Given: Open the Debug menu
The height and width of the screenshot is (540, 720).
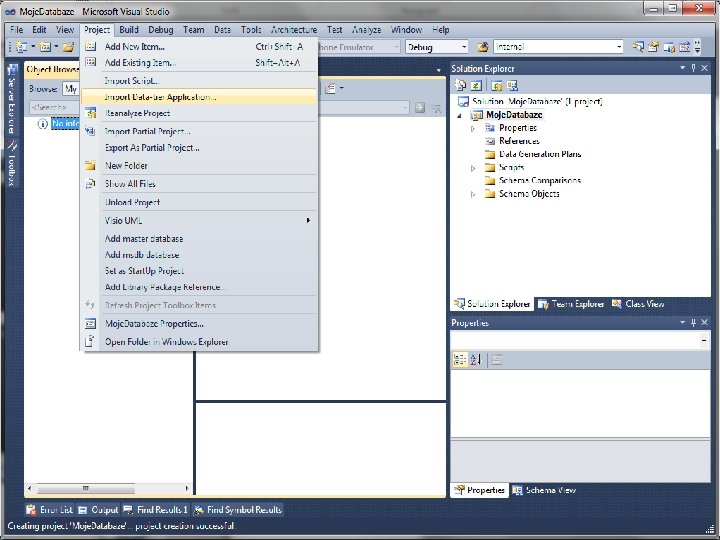Looking at the screenshot, I should [x=161, y=30].
